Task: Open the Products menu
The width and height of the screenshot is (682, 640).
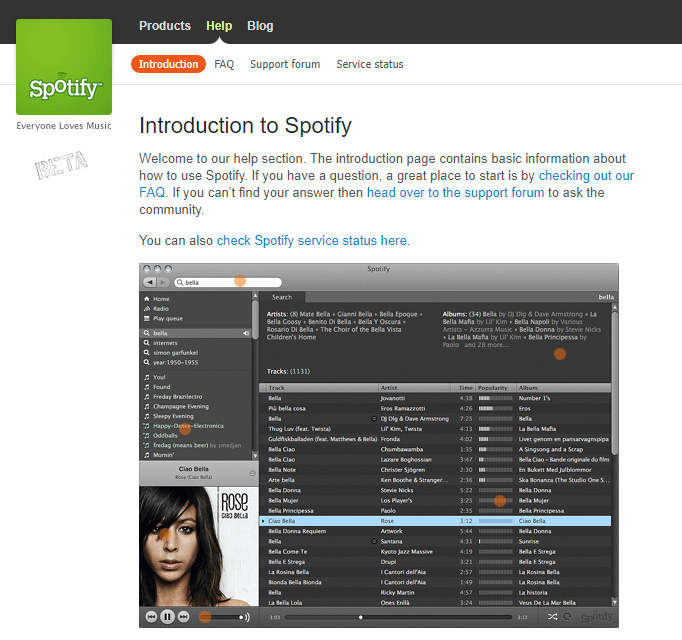Action: tap(165, 26)
